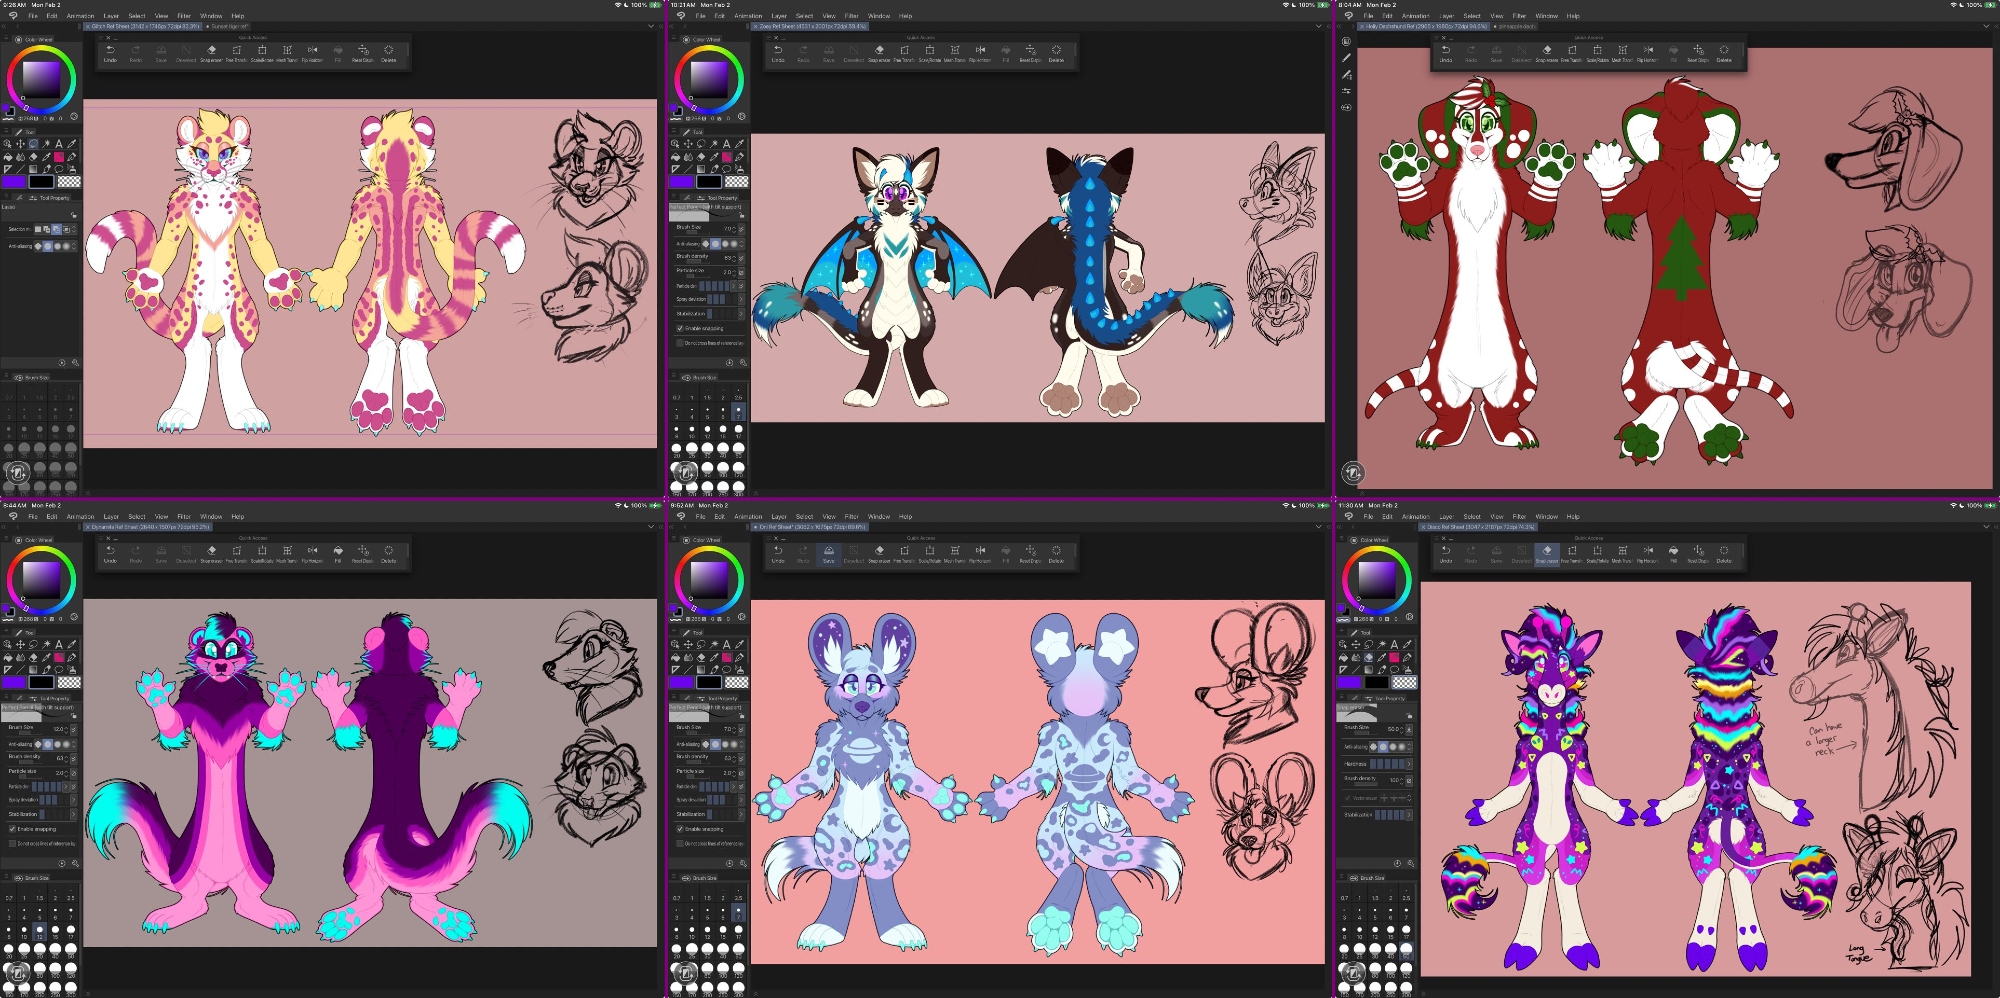This screenshot has width=2000, height=998.
Task: Click Reset Display in Dynamite window's Quick Access
Action: point(363,552)
